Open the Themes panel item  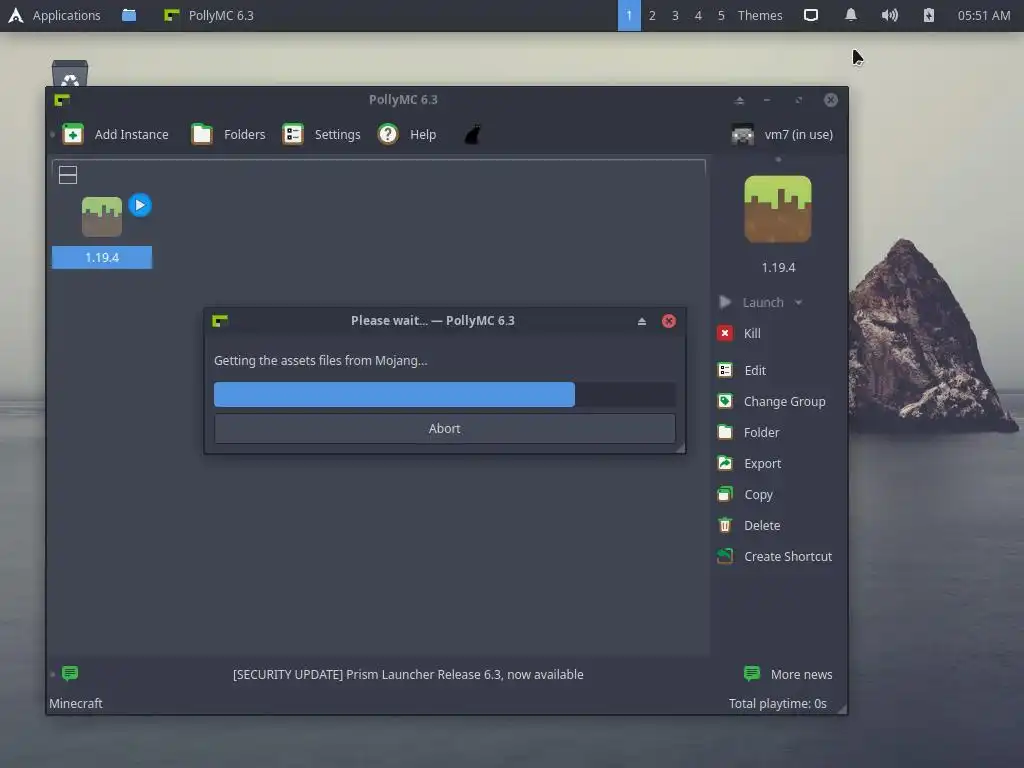point(760,15)
